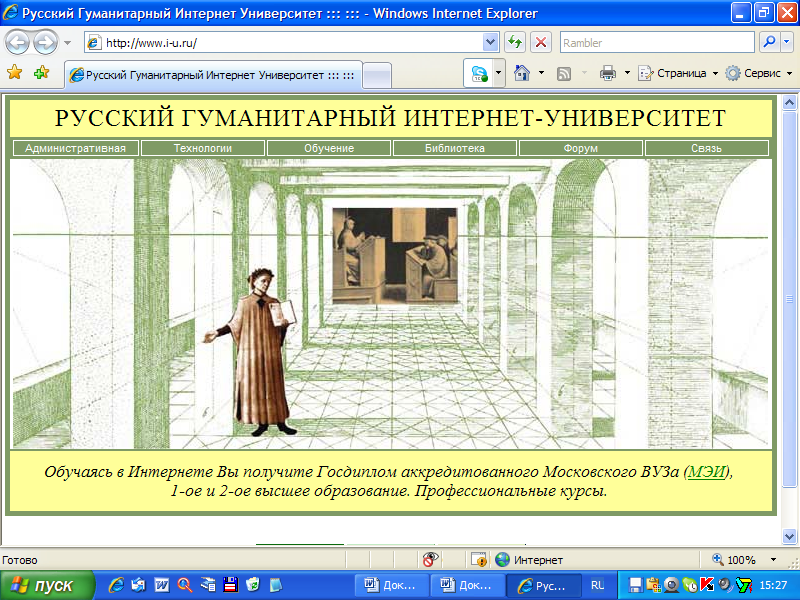
Task: Click the magnifier search icon in Quick Launch
Action: 184,585
